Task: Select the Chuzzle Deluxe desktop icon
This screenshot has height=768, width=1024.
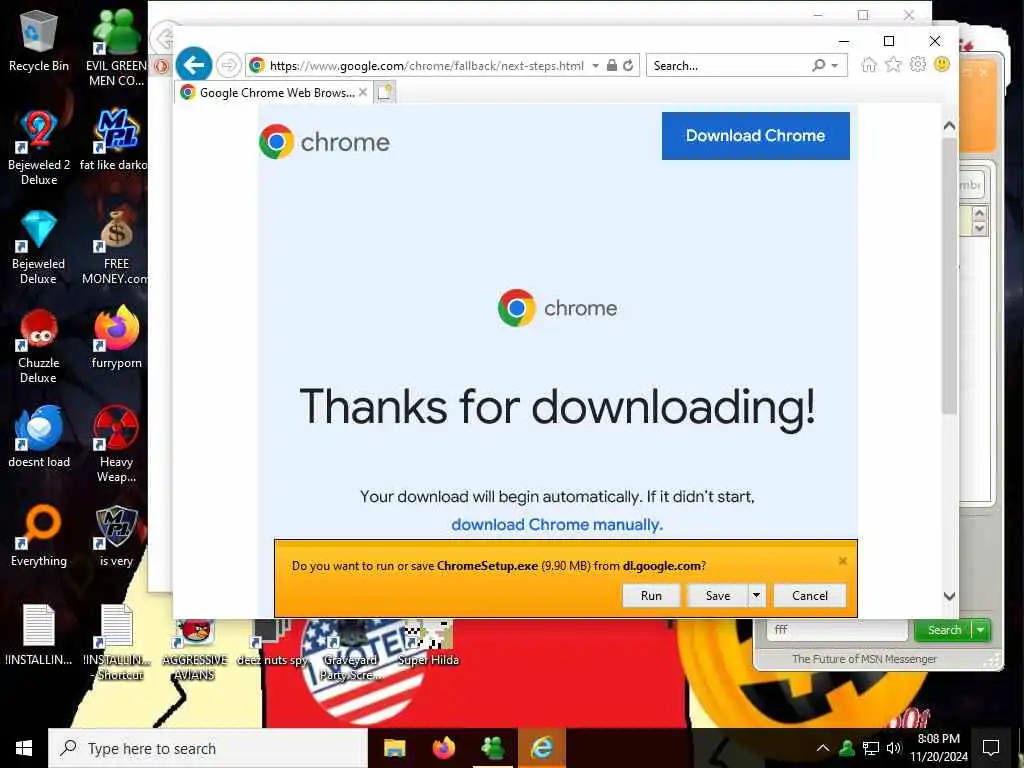Action: point(39,346)
